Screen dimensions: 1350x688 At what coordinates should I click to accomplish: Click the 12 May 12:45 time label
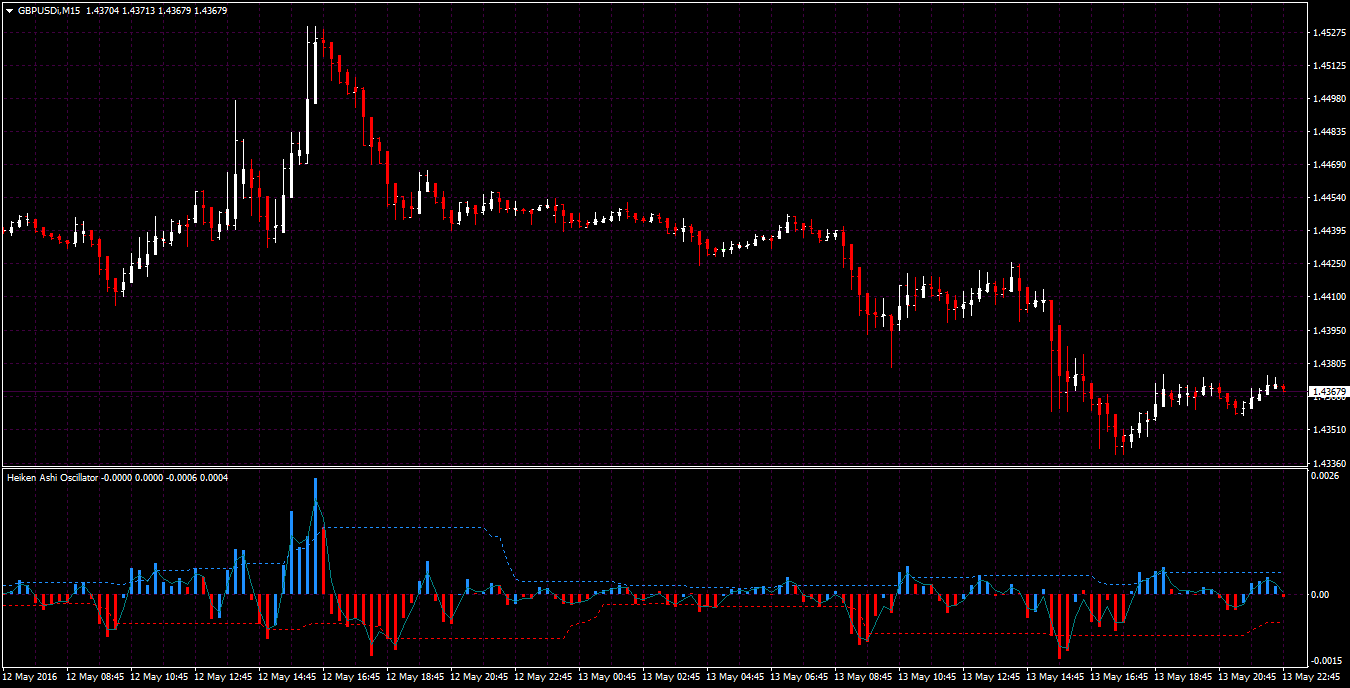pos(224,677)
